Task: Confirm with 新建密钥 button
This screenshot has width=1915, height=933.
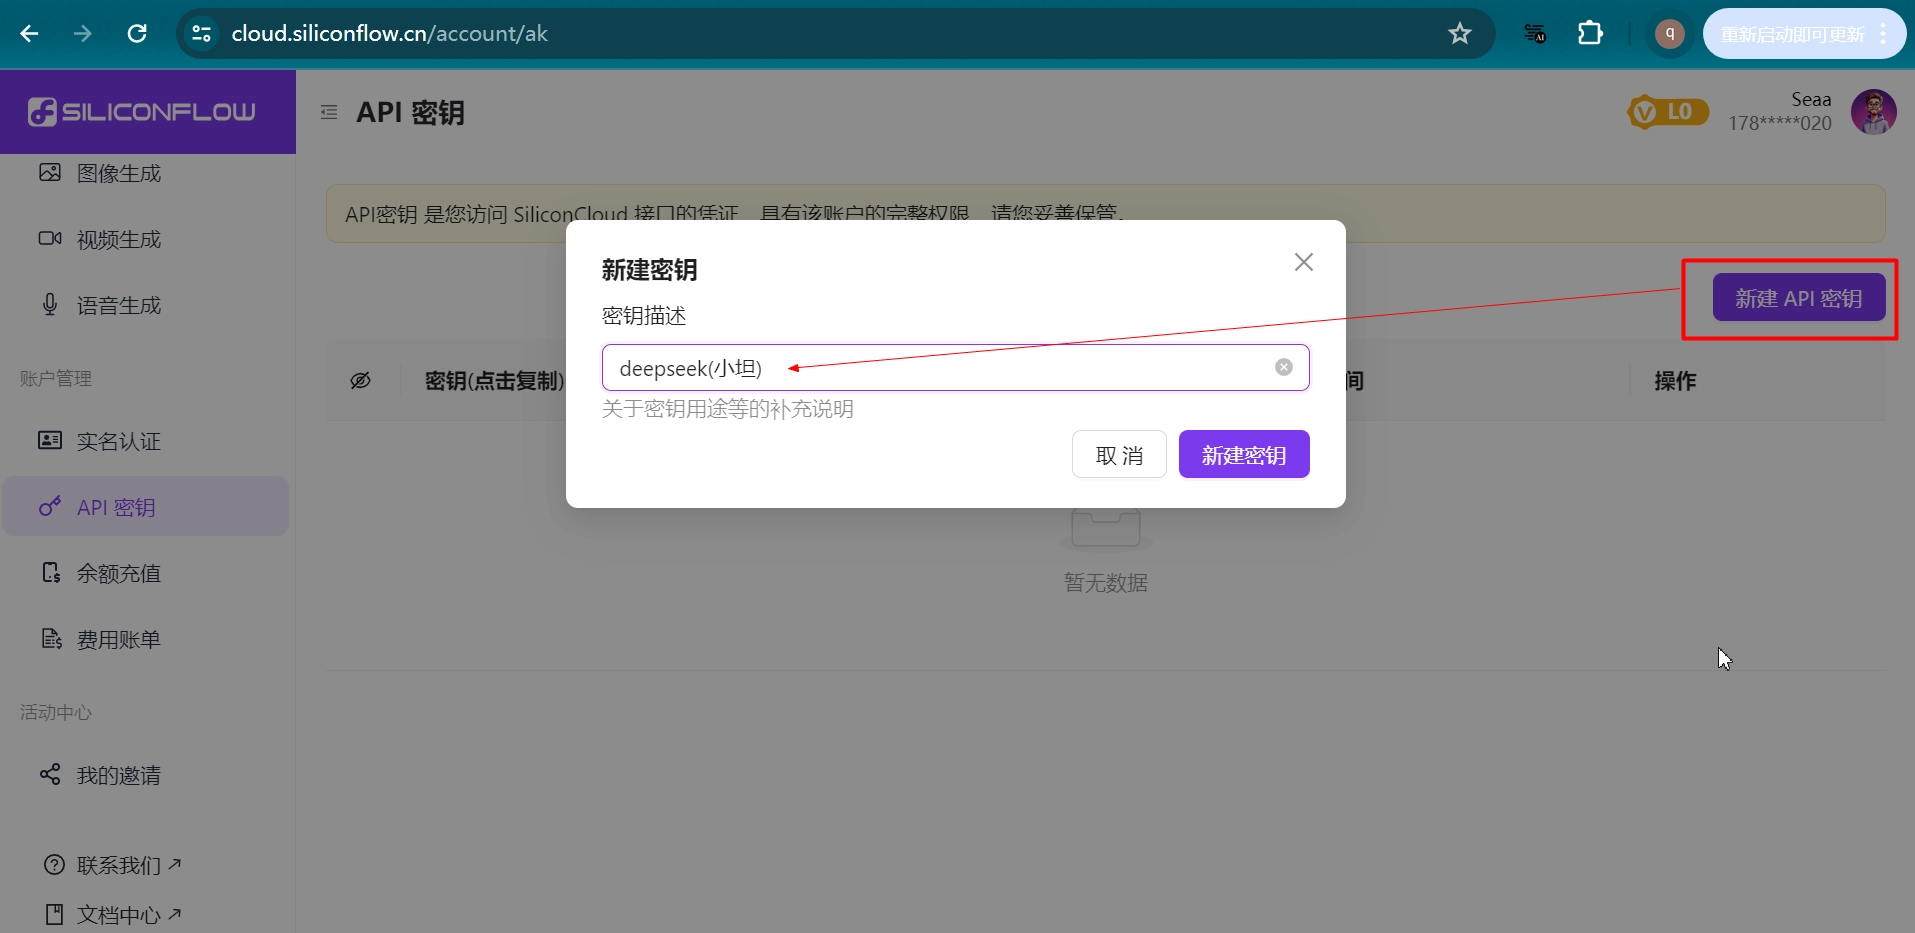Action: click(1244, 455)
